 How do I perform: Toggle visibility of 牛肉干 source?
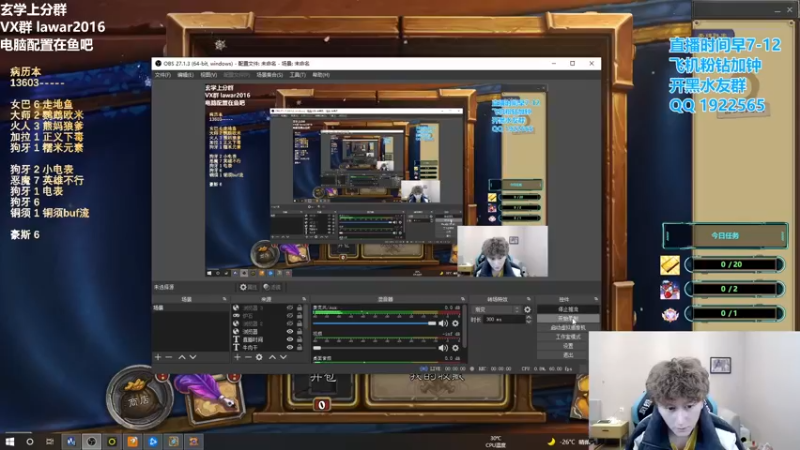pos(290,347)
